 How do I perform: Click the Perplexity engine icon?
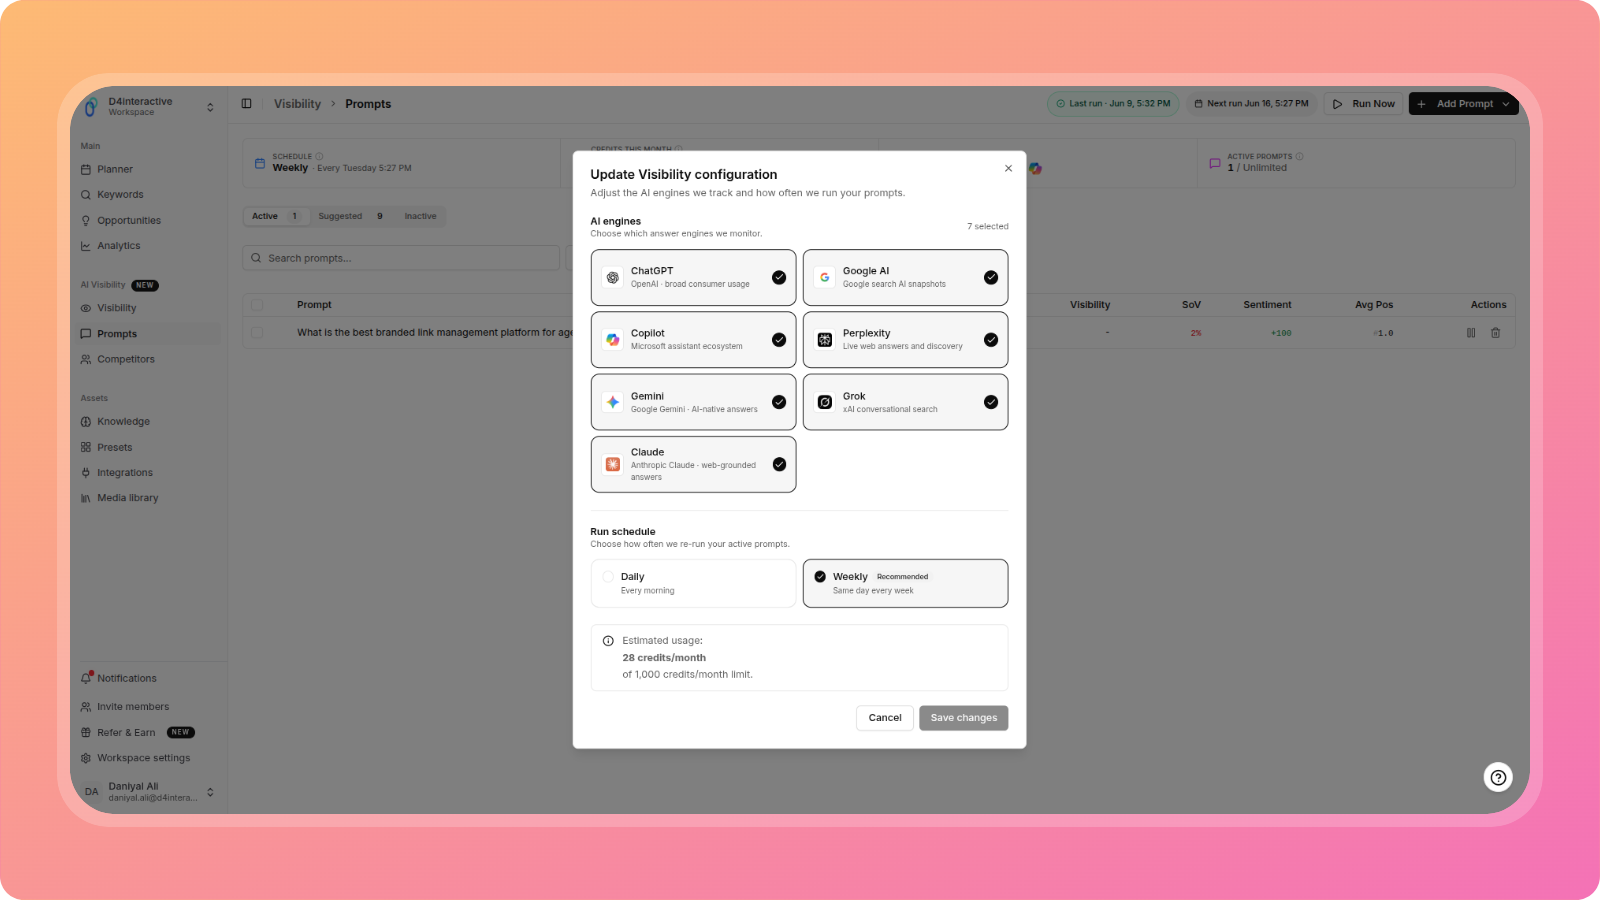pyautogui.click(x=825, y=340)
